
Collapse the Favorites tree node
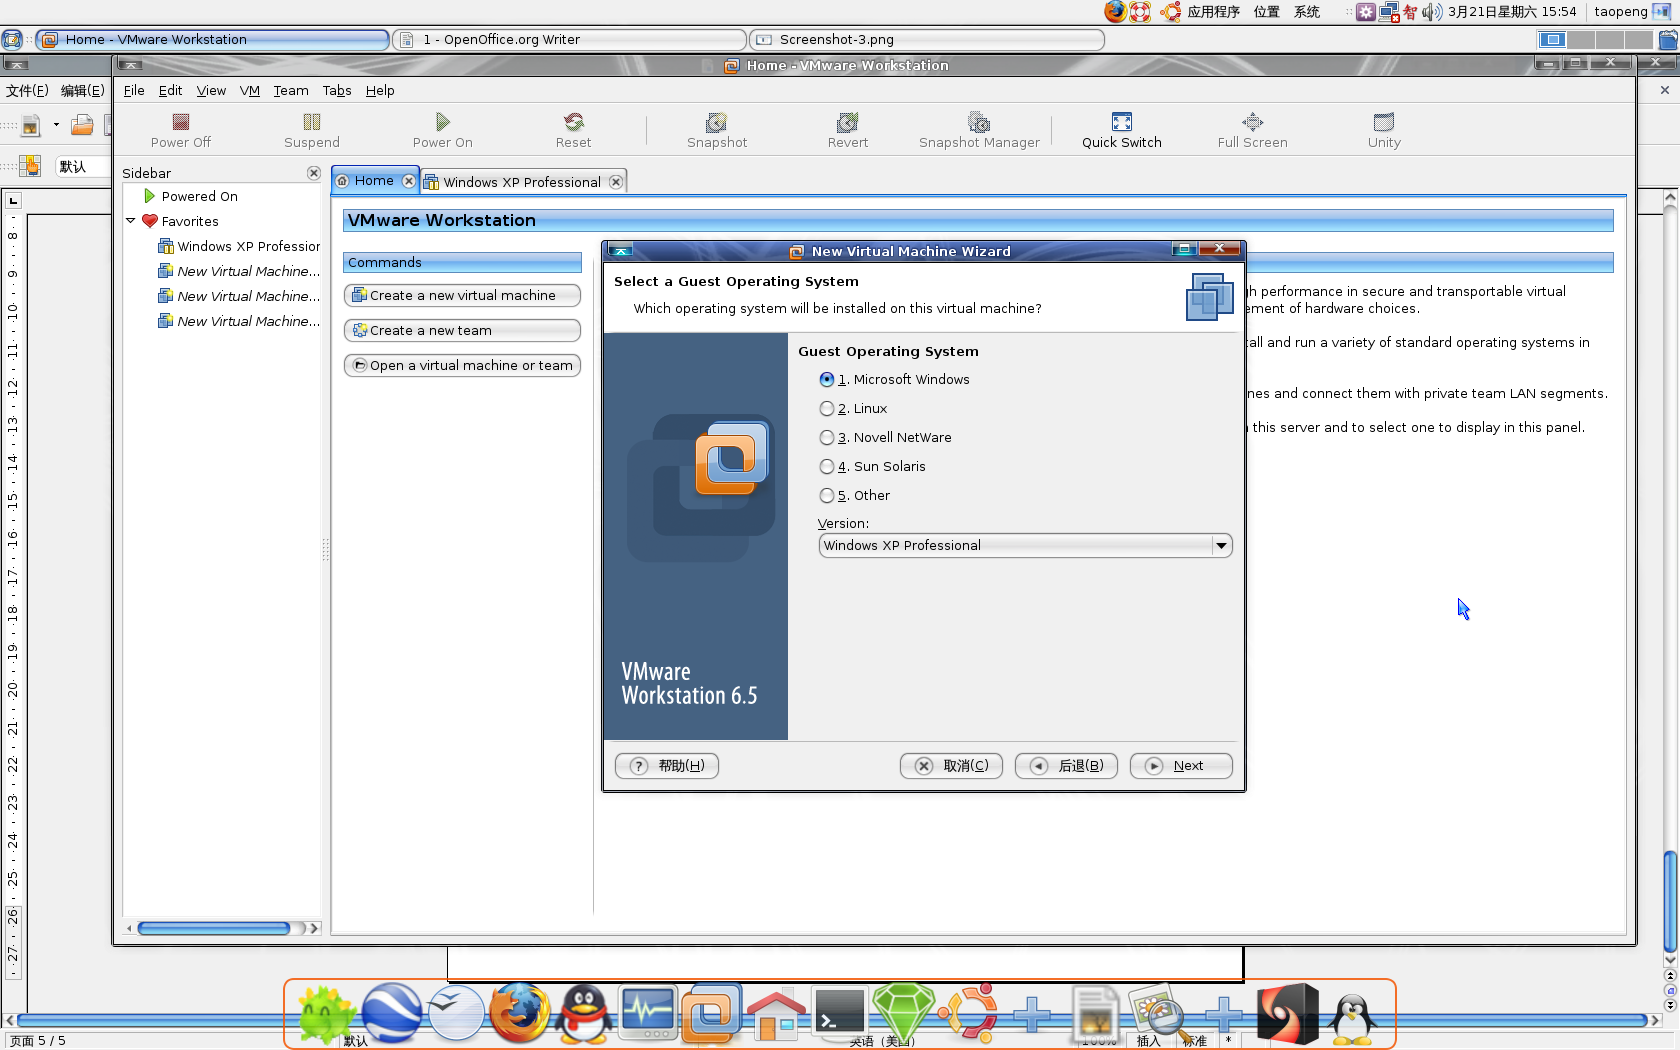[130, 221]
